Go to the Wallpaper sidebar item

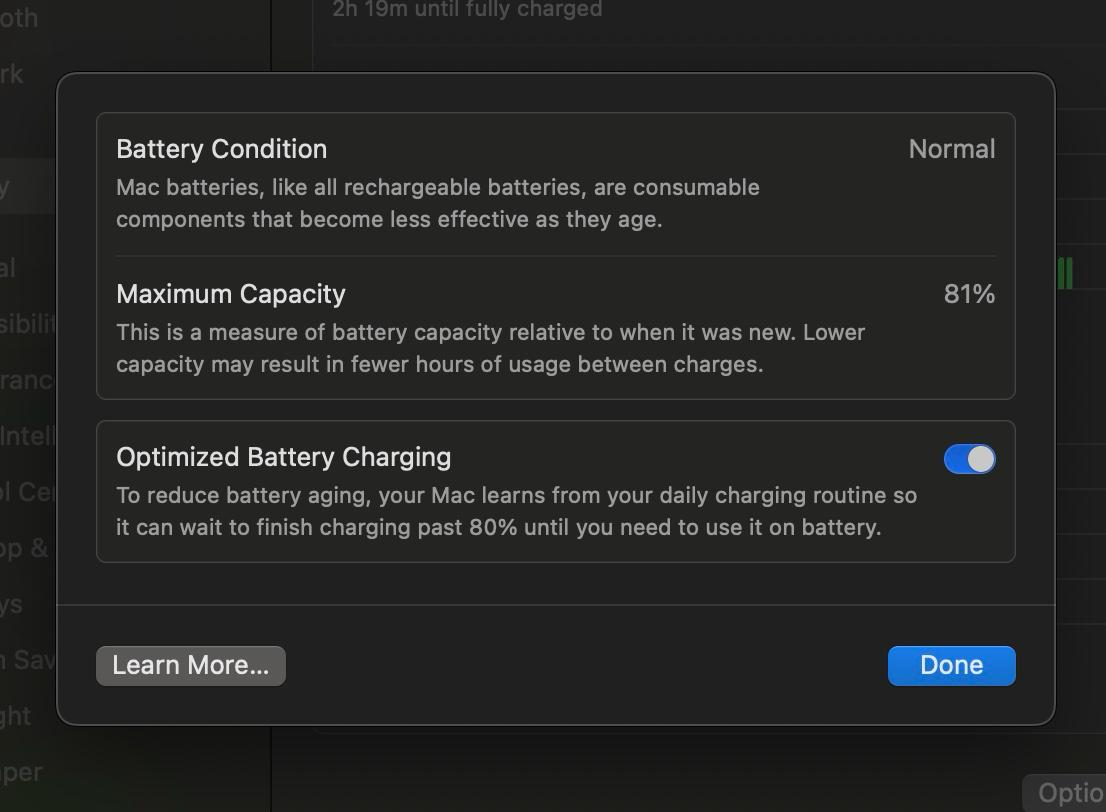(x=21, y=772)
